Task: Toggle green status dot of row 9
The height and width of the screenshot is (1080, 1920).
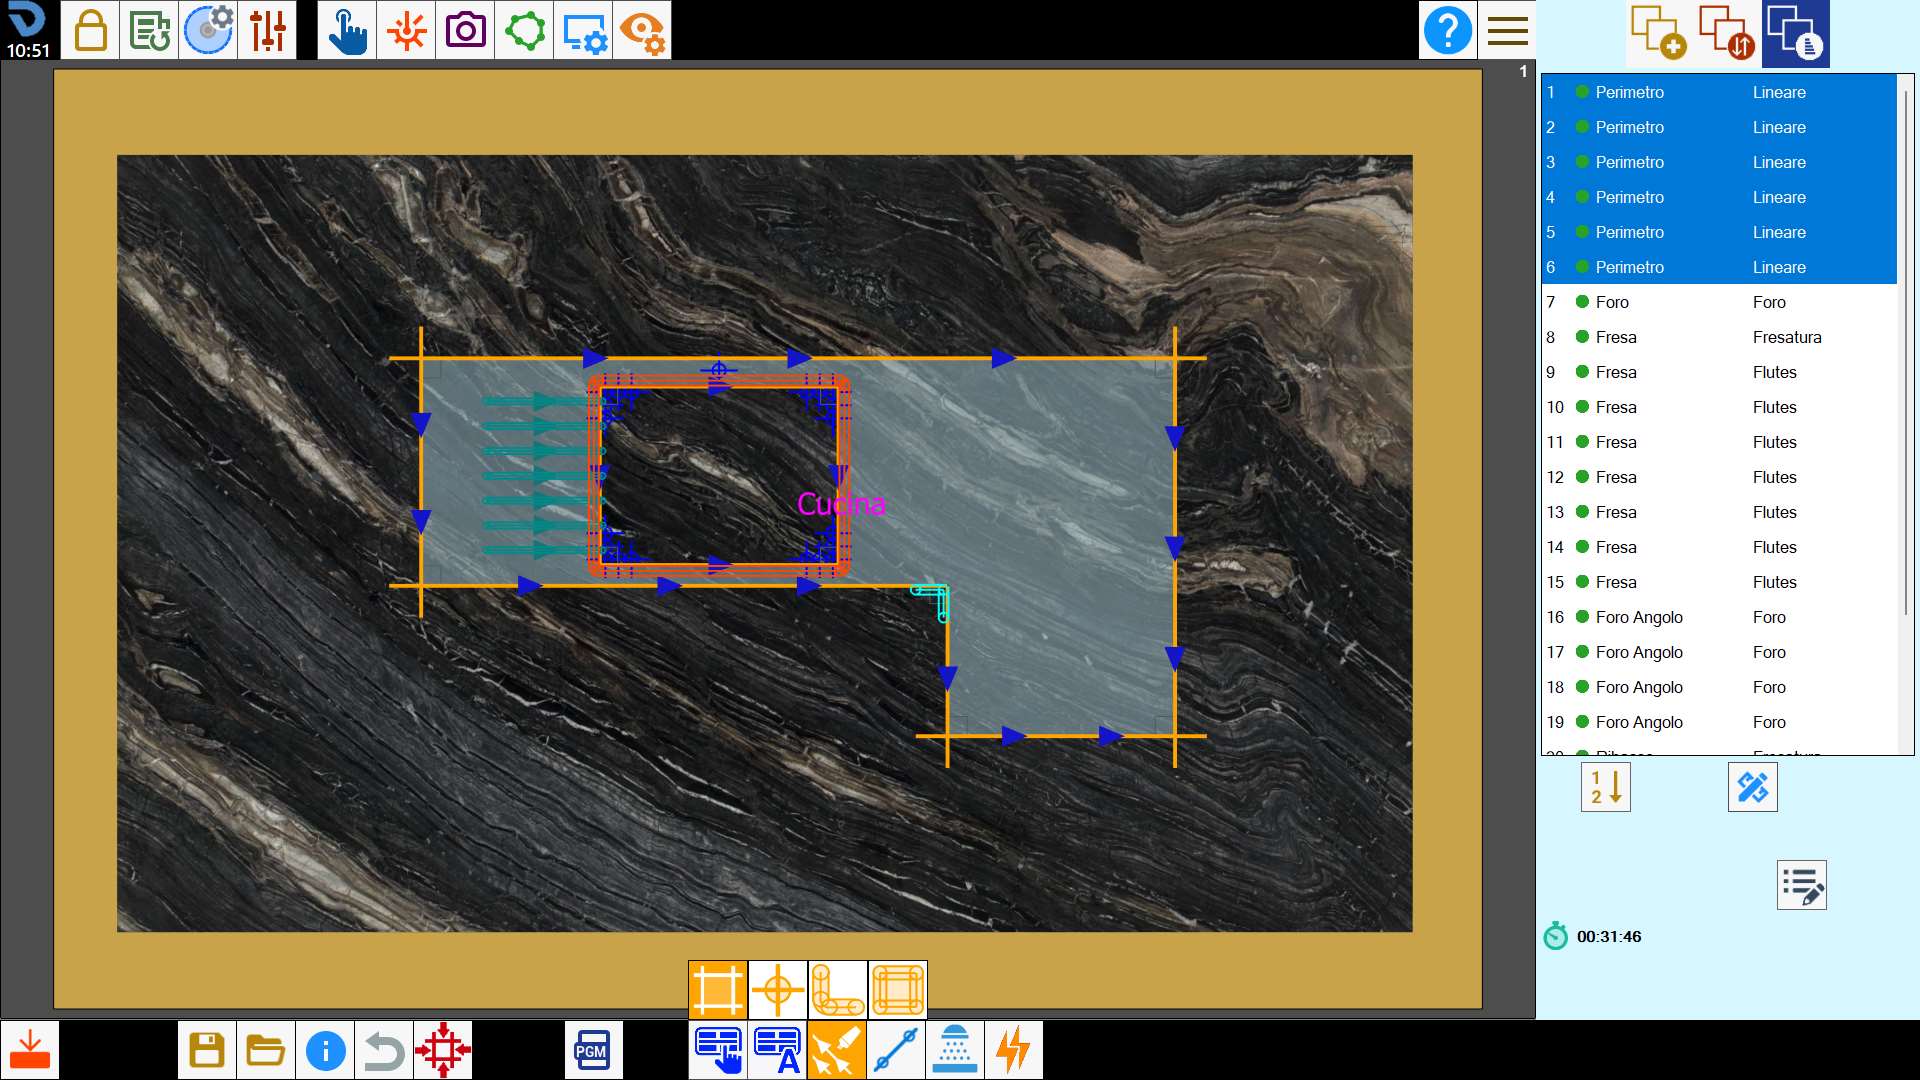Action: (x=1582, y=372)
